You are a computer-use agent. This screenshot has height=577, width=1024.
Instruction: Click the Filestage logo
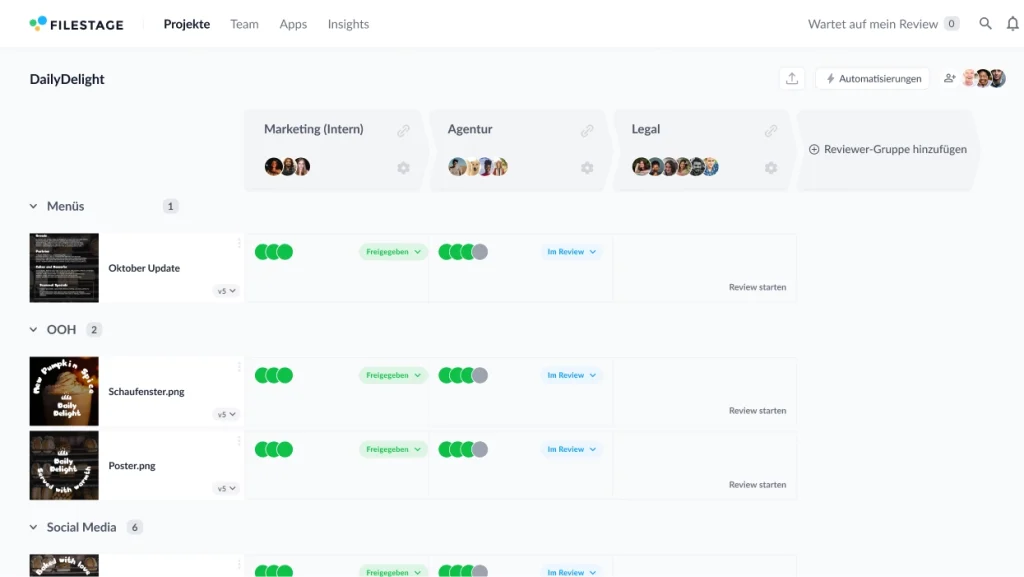tap(77, 23)
